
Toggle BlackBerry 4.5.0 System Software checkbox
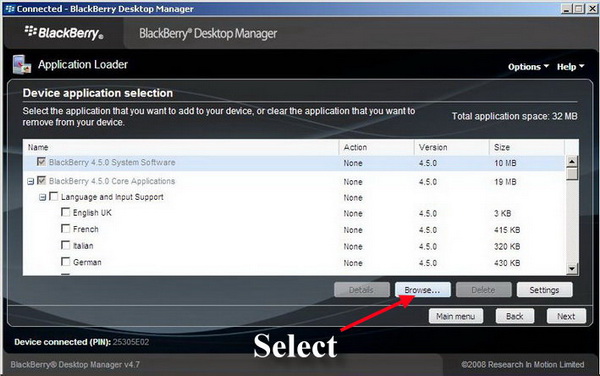tap(41, 162)
